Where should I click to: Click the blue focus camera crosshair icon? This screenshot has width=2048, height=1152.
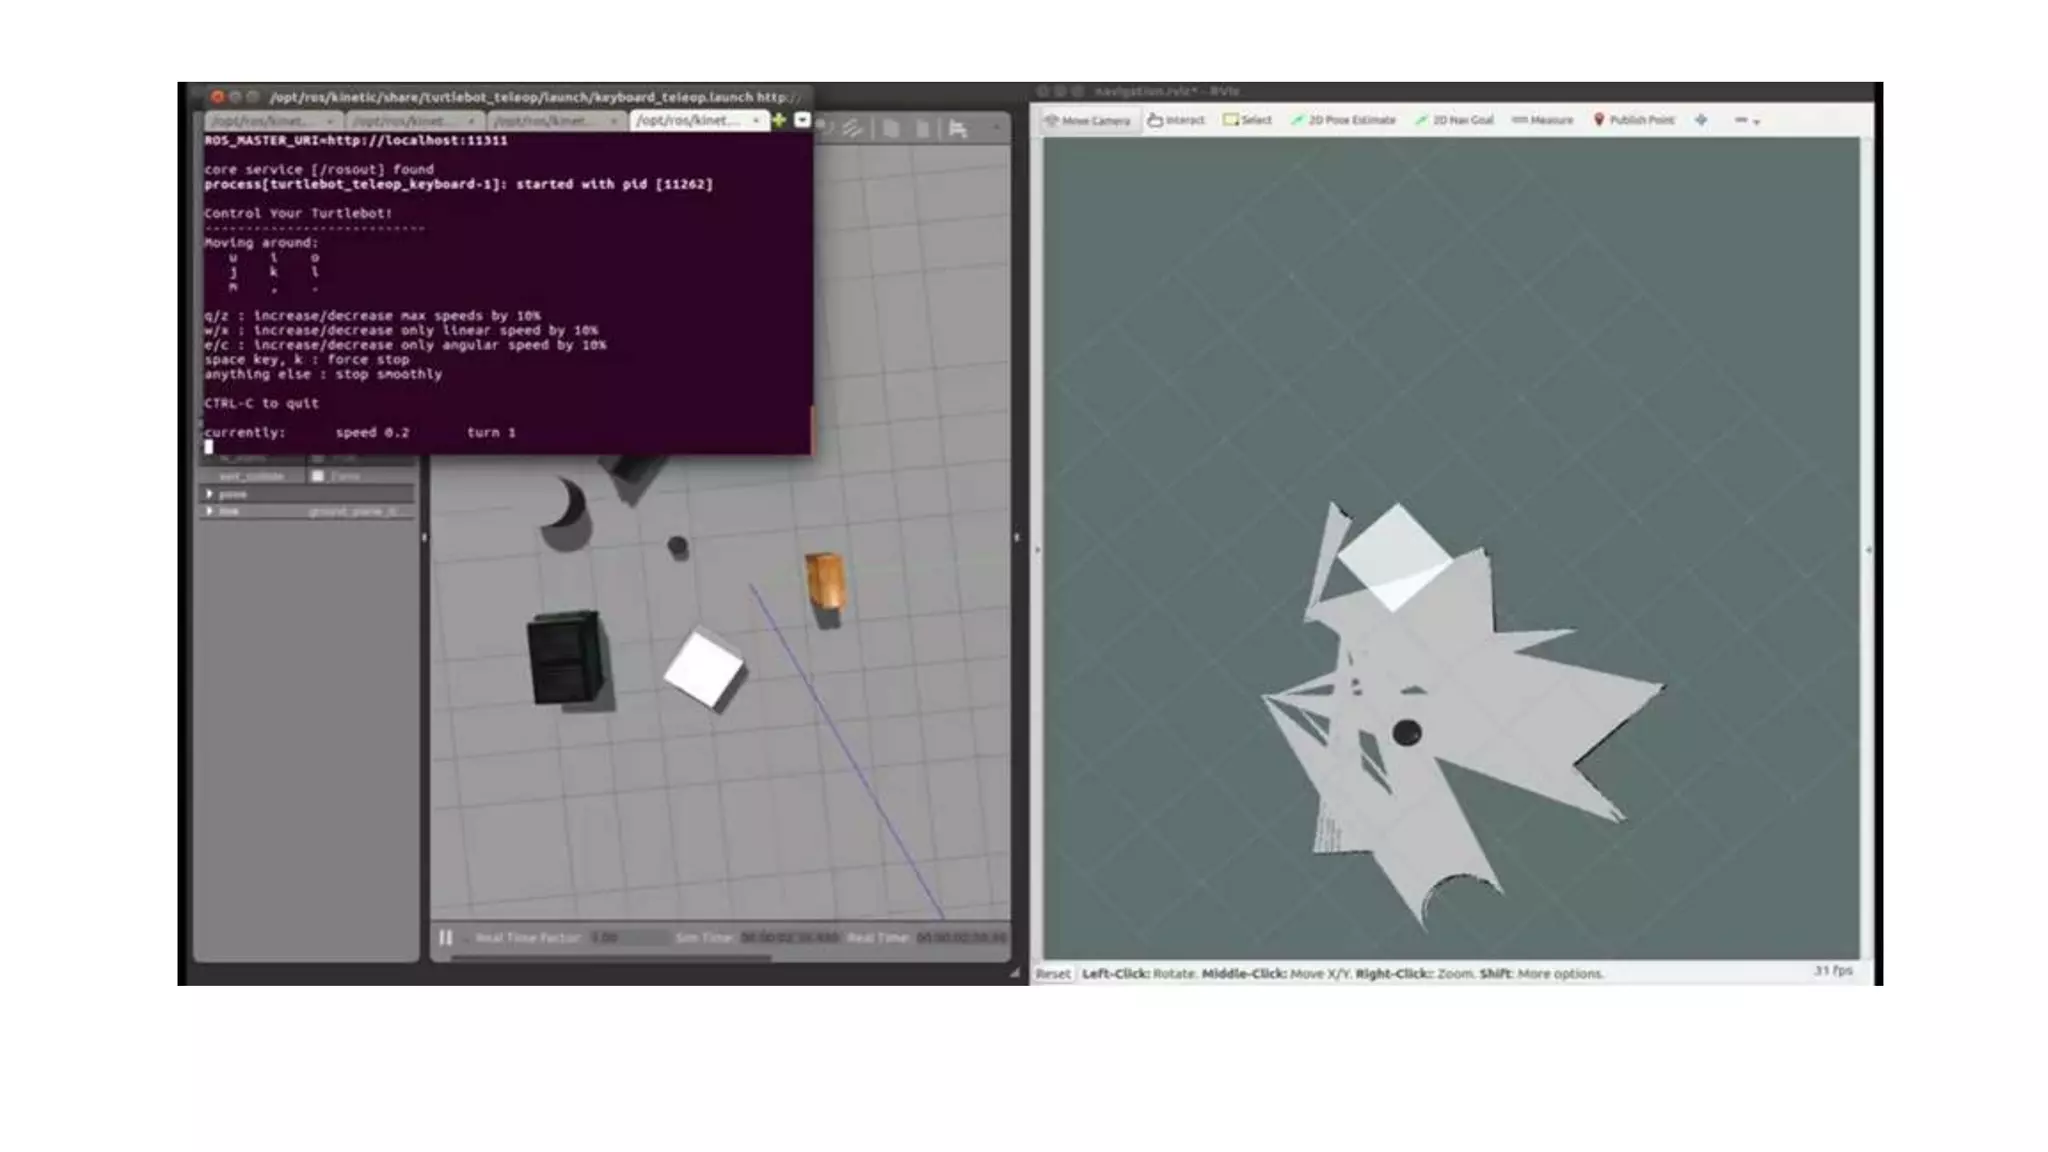[x=1701, y=120]
